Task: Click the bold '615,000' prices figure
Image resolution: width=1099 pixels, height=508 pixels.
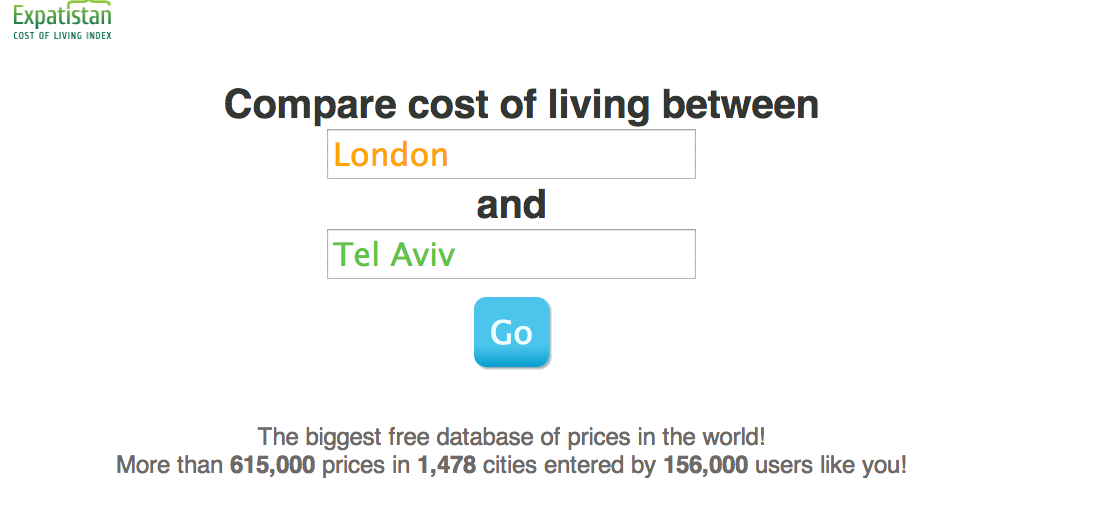Action: click(x=273, y=465)
